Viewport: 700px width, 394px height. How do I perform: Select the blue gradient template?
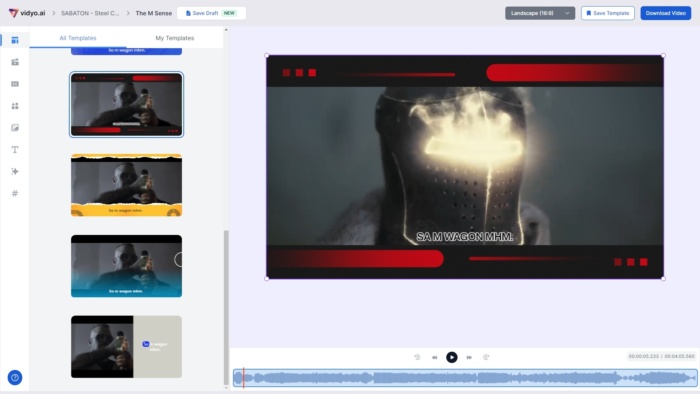pos(126,266)
